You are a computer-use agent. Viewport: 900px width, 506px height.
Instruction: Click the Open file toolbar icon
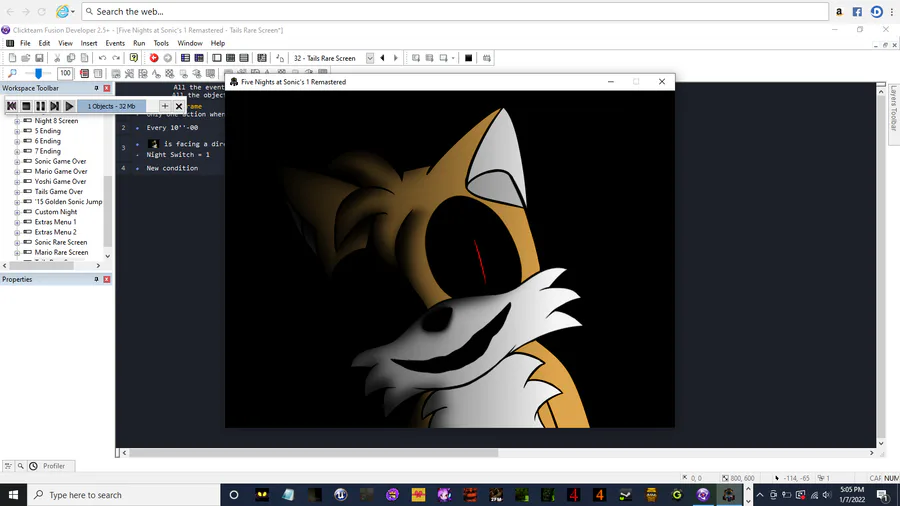tap(26, 58)
